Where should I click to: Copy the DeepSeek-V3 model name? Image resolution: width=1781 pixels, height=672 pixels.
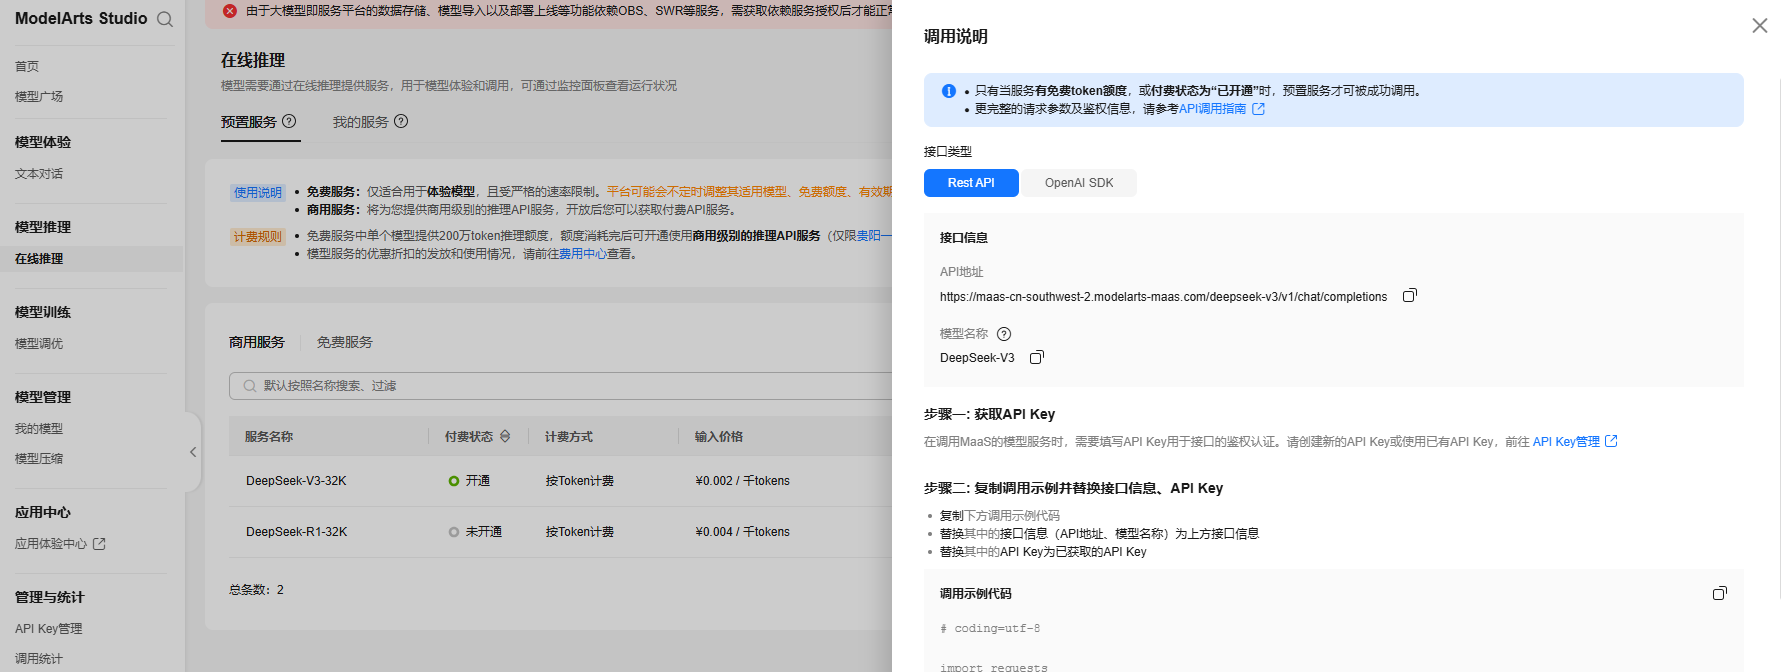1037,357
